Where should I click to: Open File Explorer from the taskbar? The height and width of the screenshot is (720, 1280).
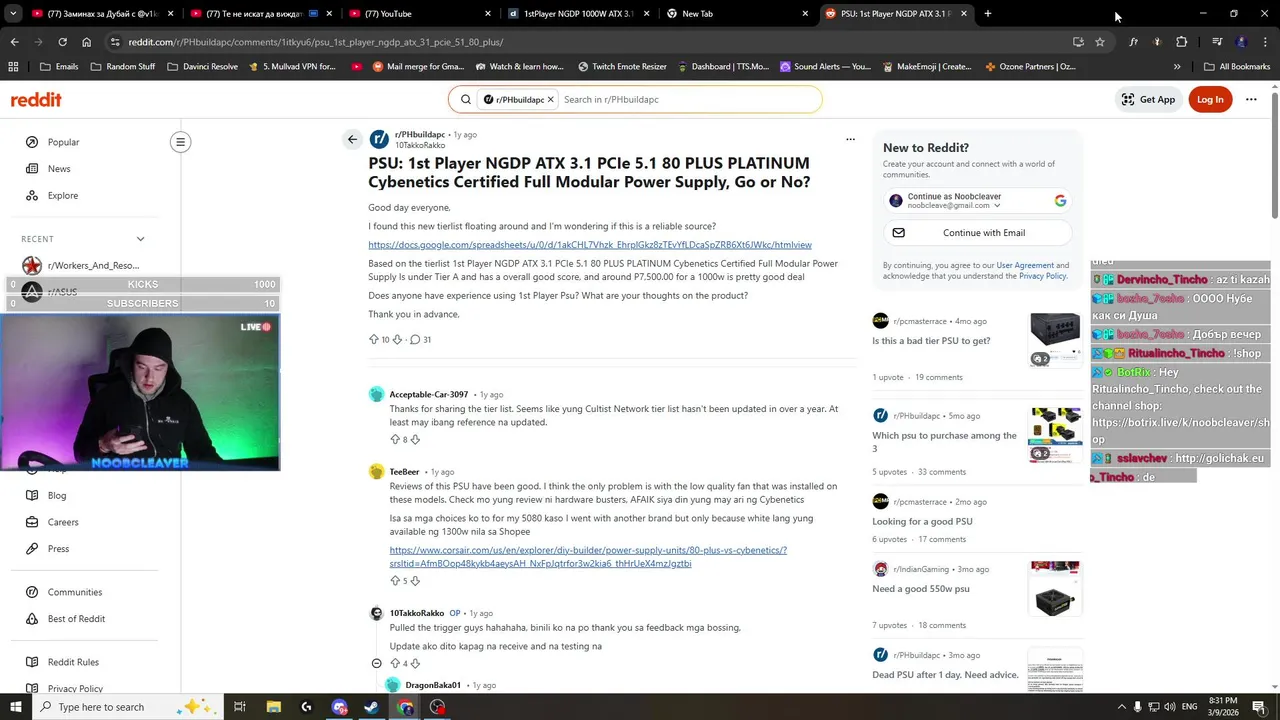click(x=273, y=707)
